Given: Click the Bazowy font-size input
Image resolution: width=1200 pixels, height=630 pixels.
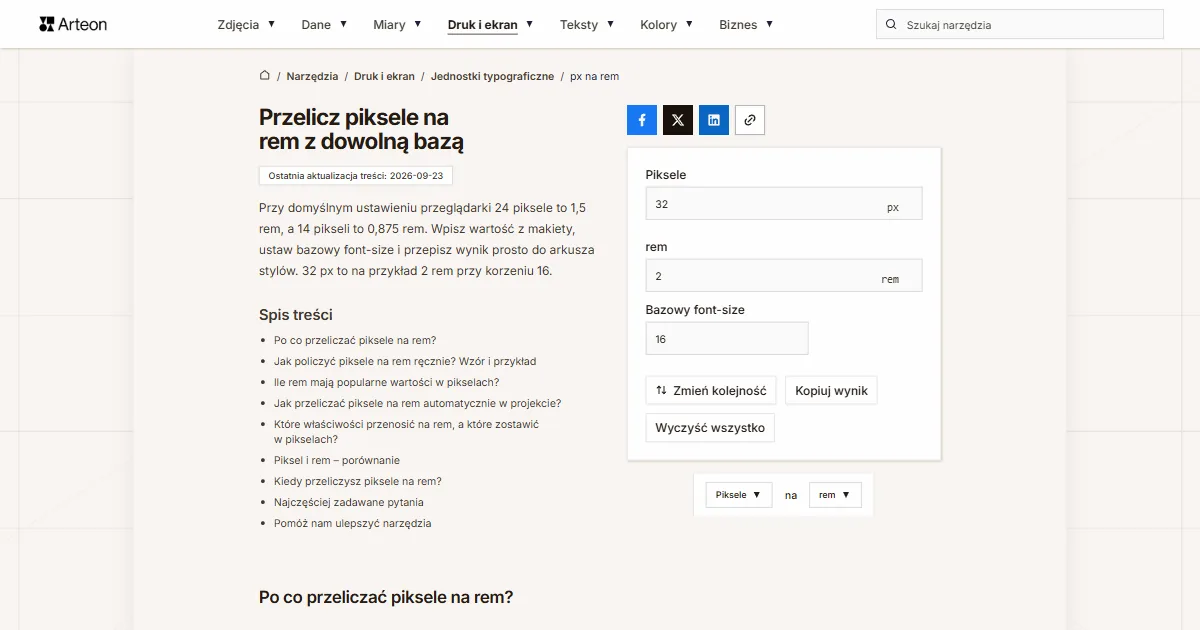Looking at the screenshot, I should (727, 338).
